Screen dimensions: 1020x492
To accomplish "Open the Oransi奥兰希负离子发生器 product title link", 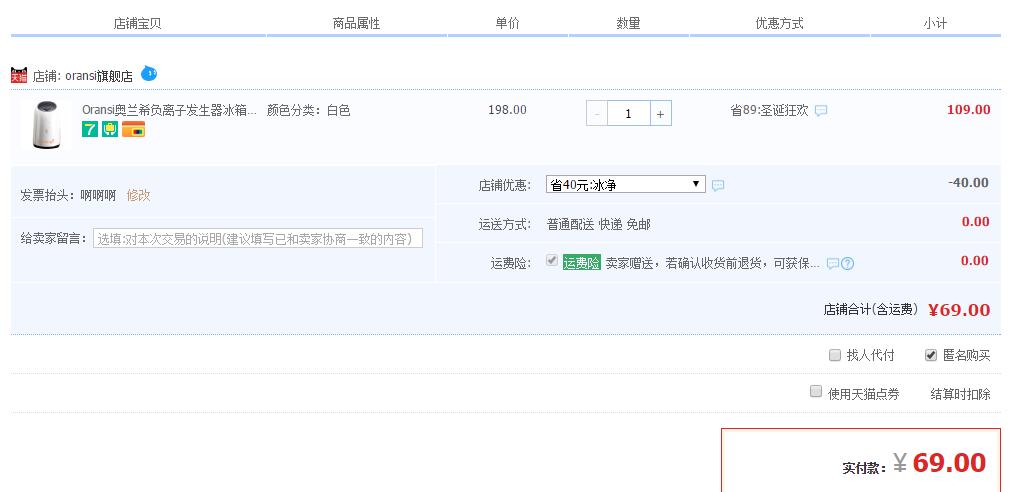I will (170, 110).
